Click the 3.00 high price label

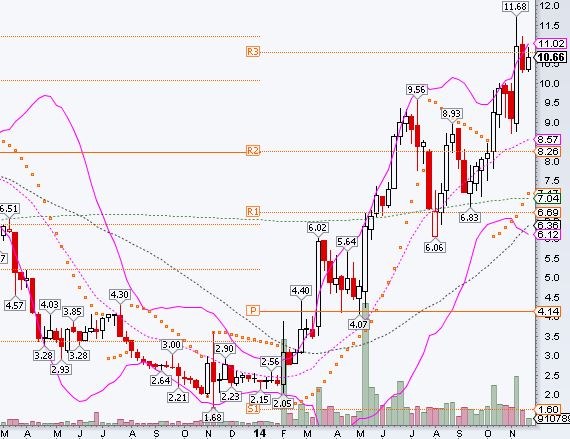click(x=171, y=344)
